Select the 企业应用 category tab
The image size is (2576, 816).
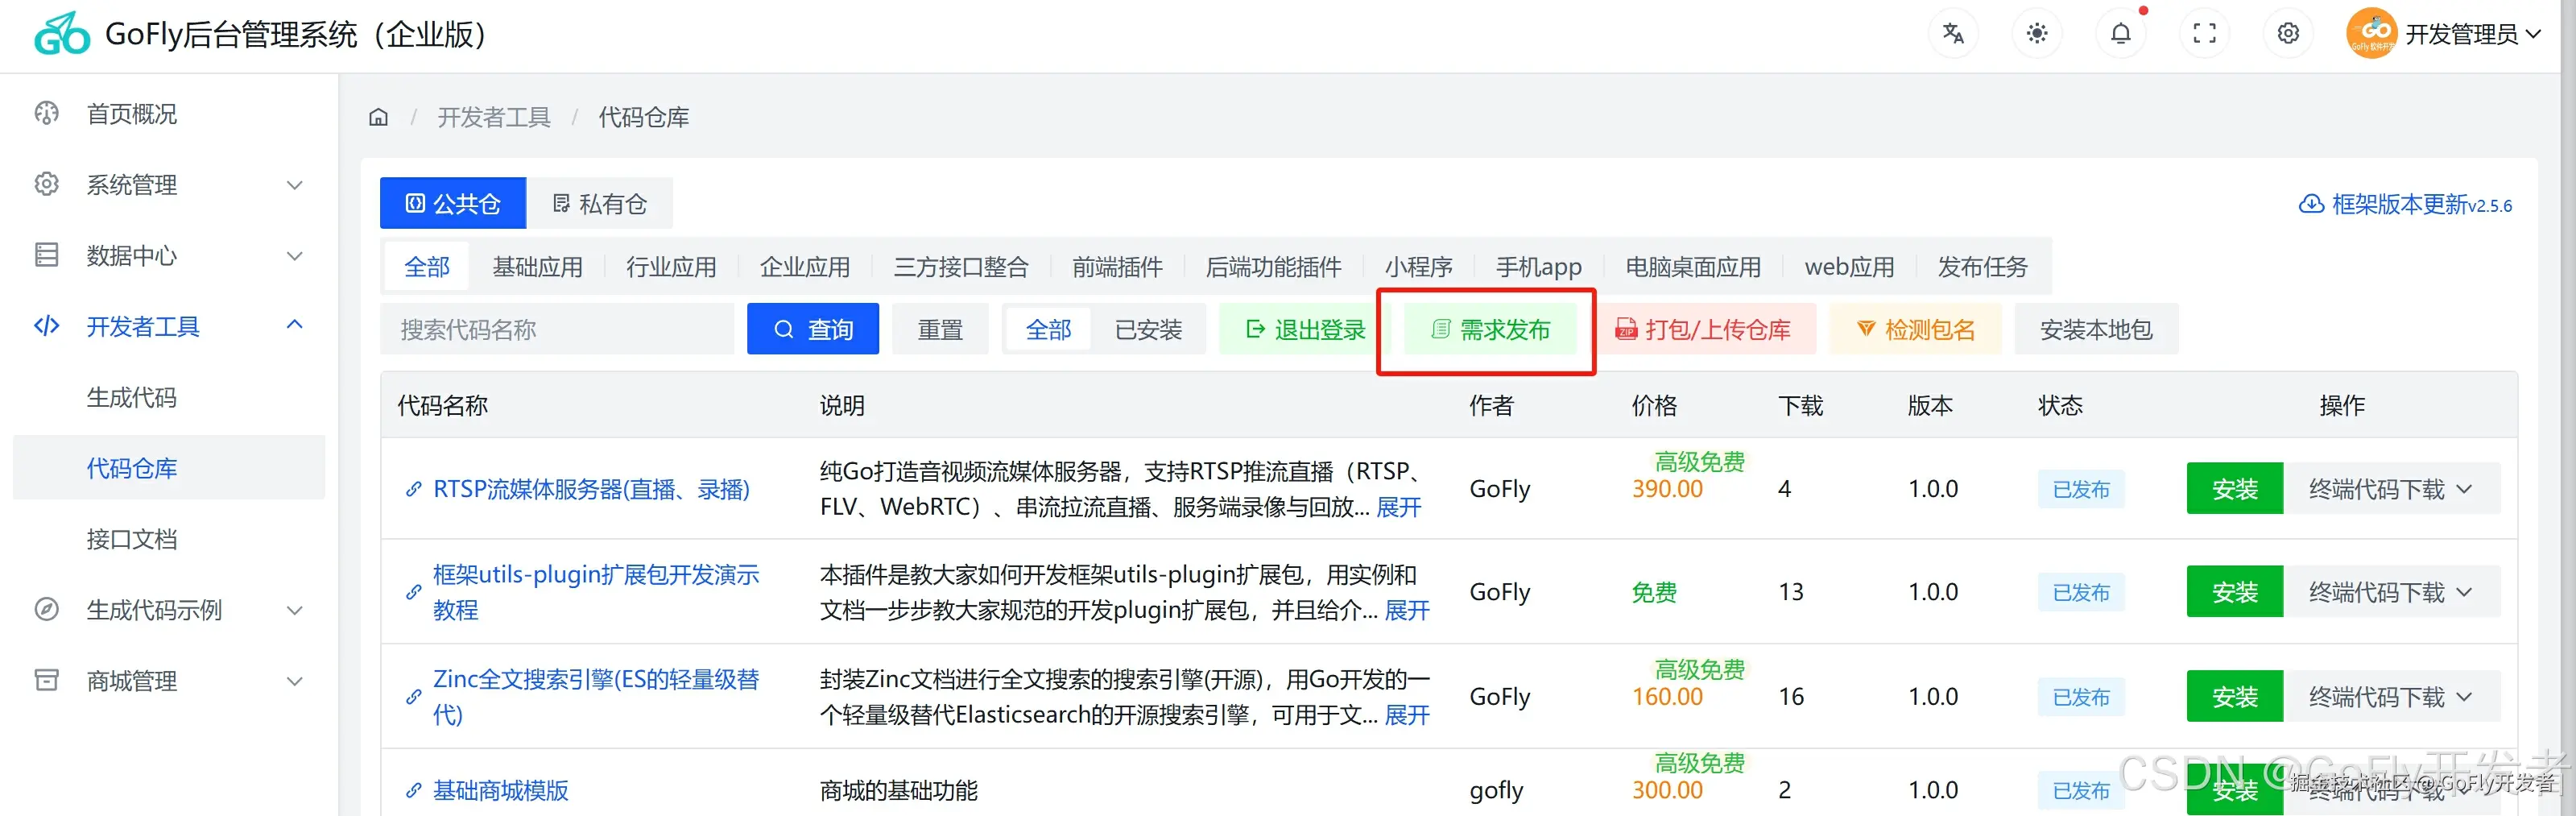(805, 267)
